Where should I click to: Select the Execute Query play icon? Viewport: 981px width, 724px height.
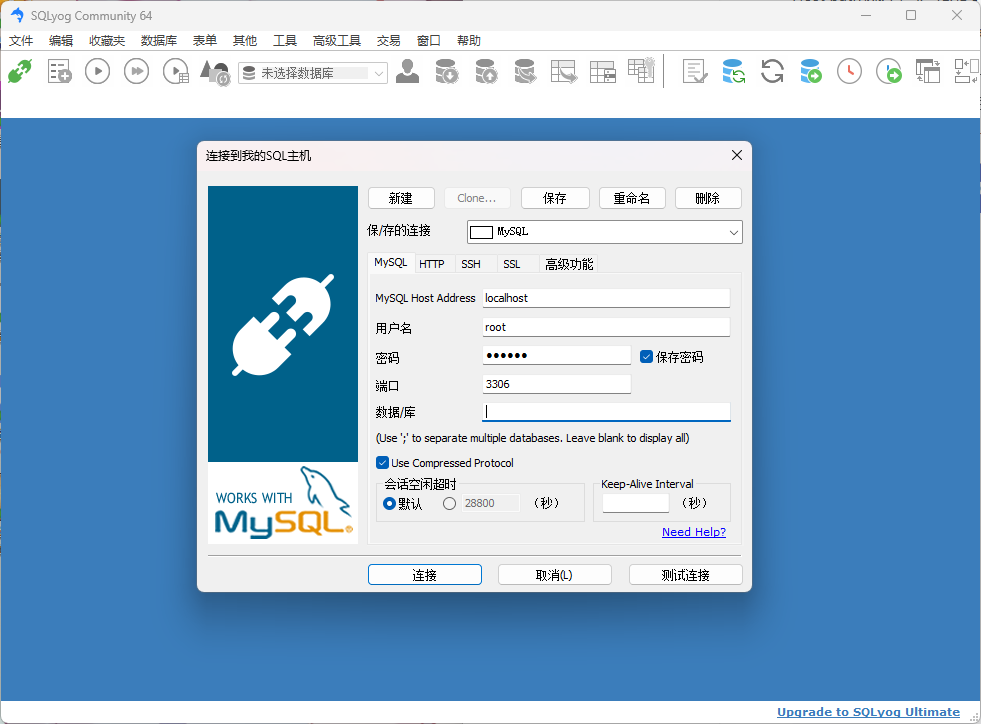pos(97,71)
